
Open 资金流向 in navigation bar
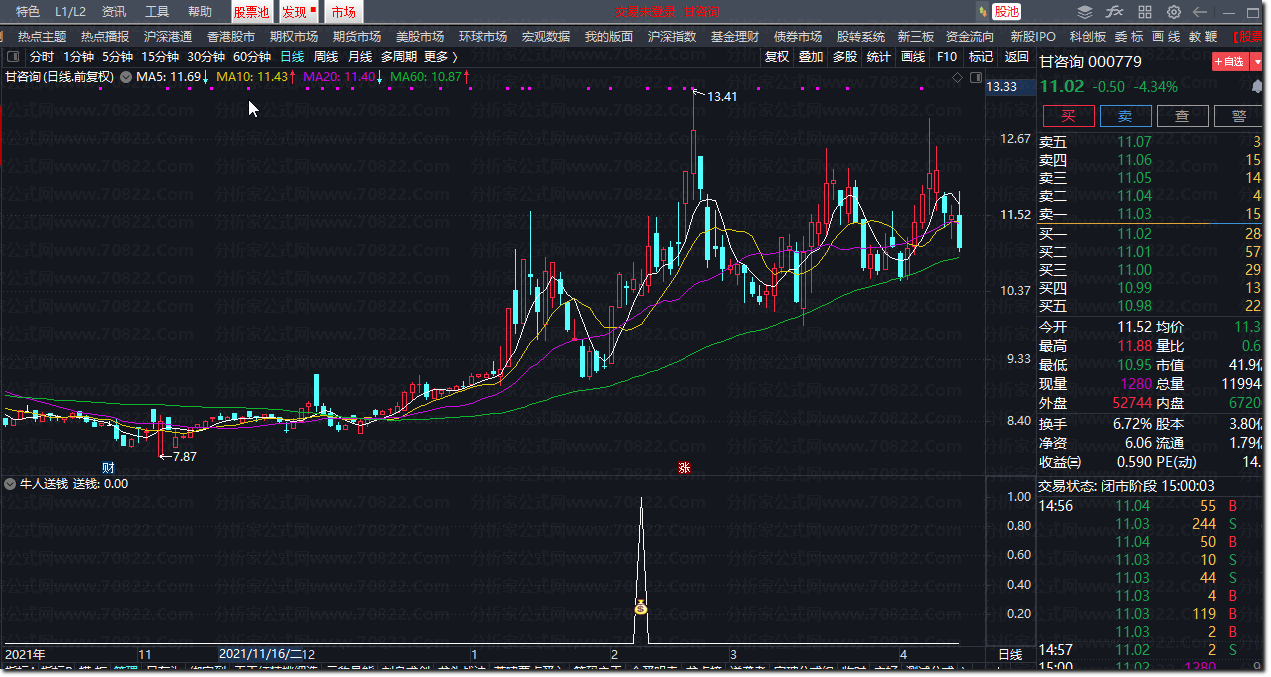pyautogui.click(x=970, y=36)
